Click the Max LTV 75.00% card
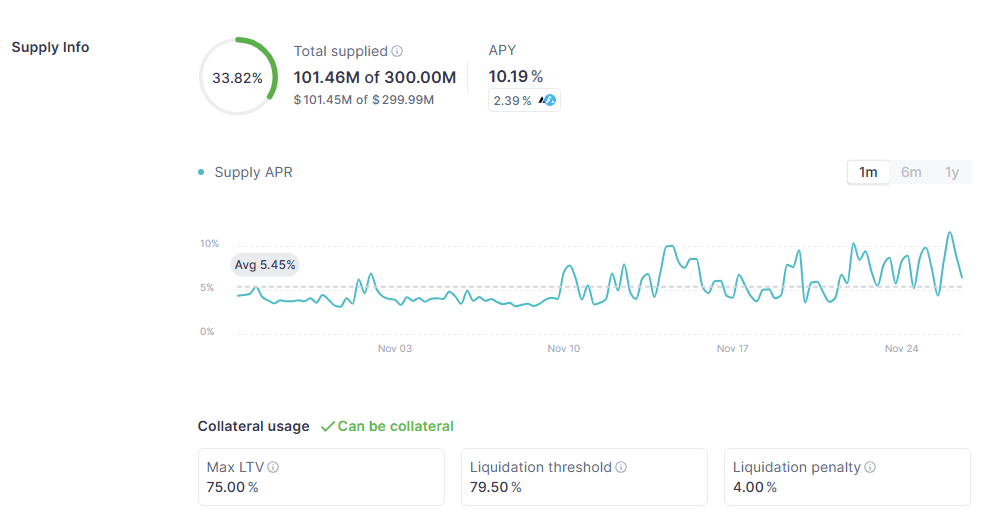 (321, 477)
